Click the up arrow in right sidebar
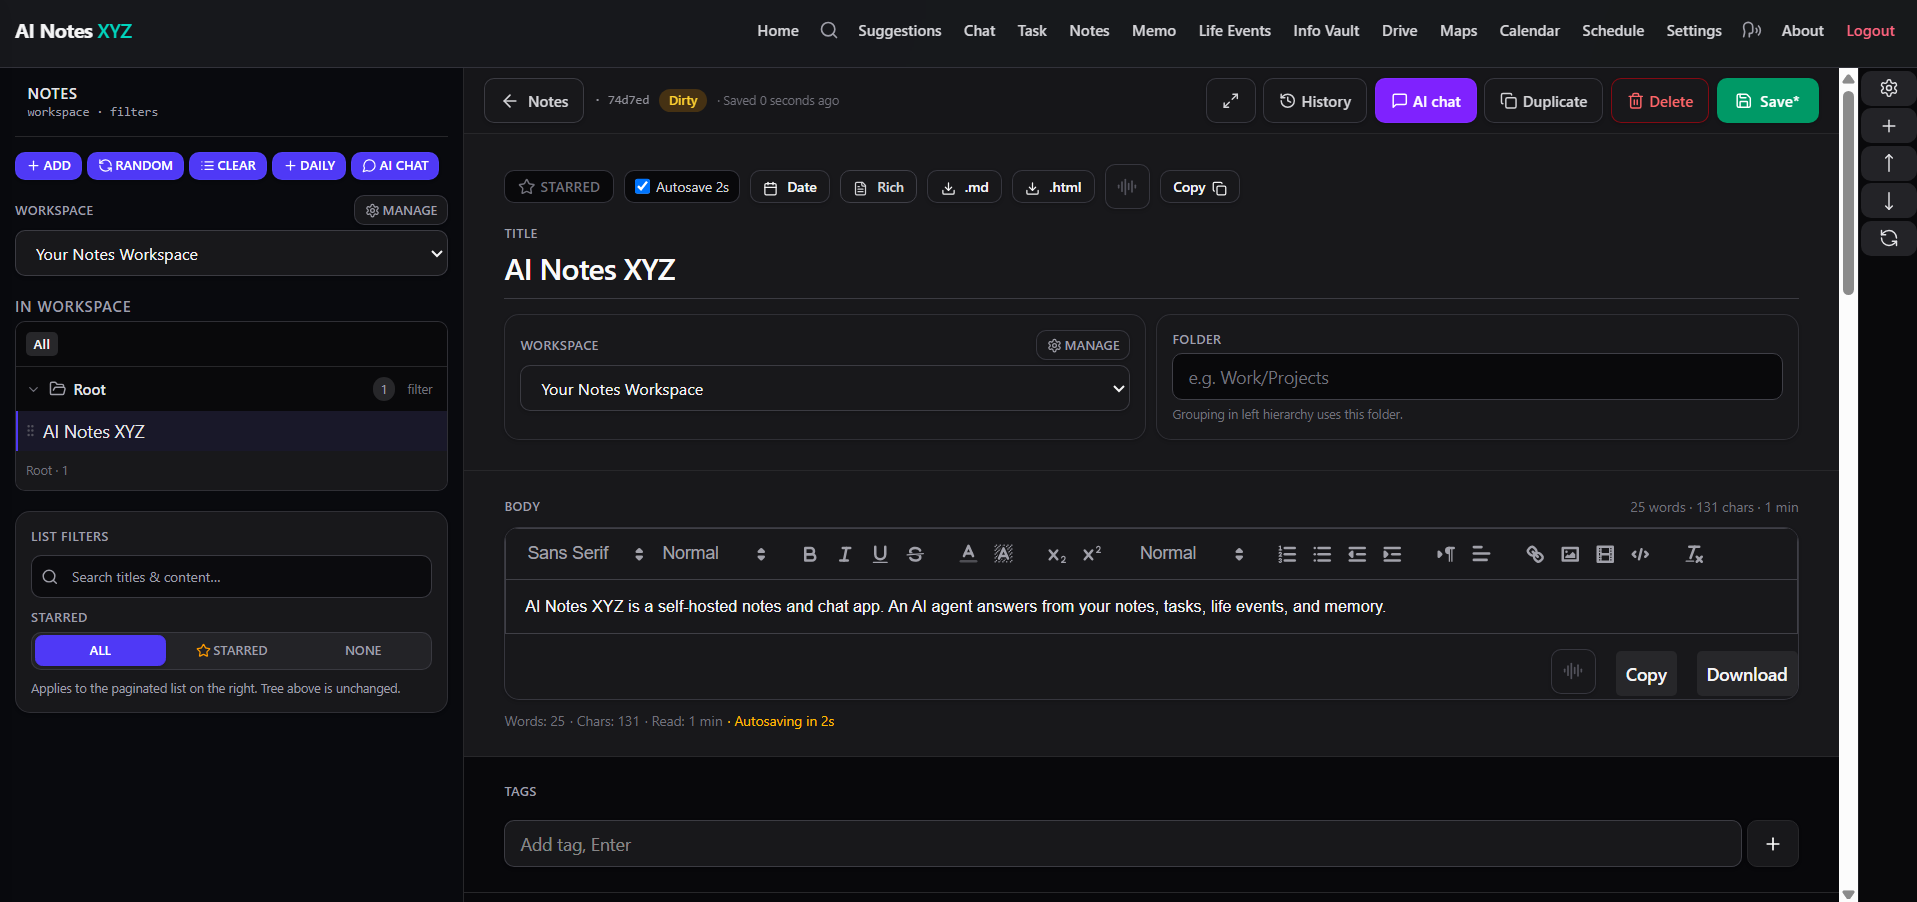The width and height of the screenshot is (1917, 902). pos(1888,163)
